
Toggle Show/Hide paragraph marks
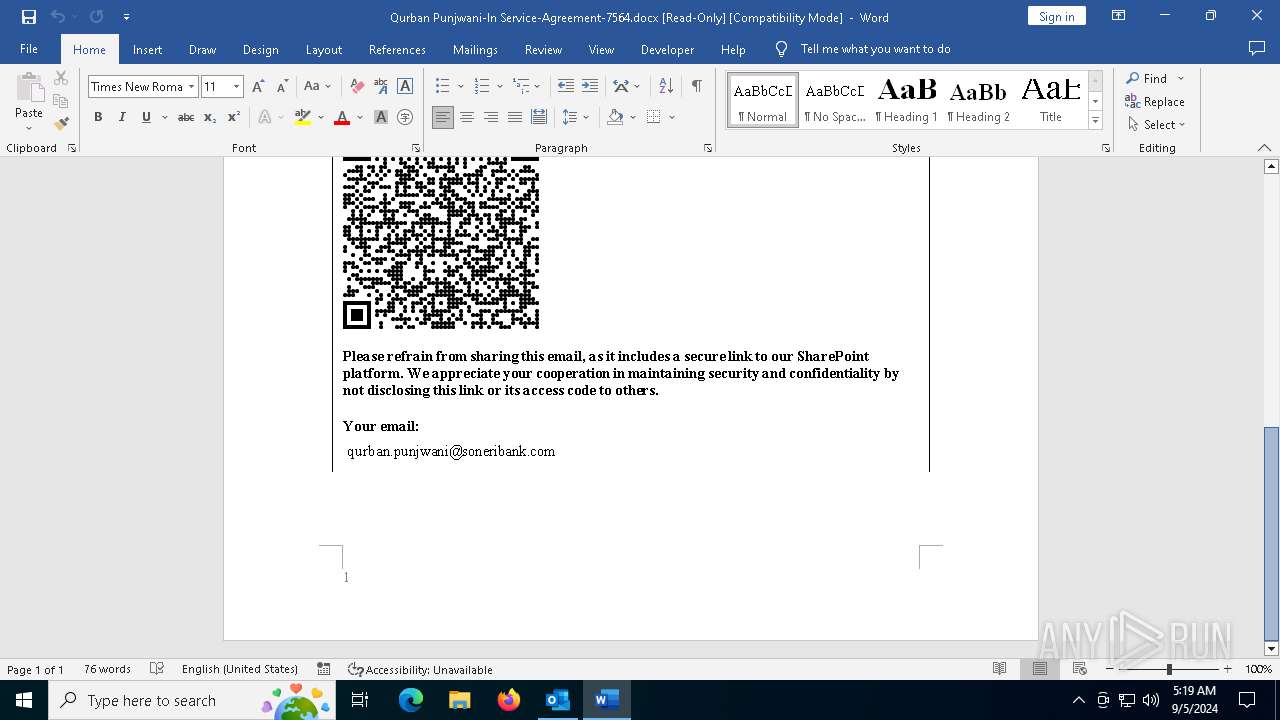click(x=696, y=87)
